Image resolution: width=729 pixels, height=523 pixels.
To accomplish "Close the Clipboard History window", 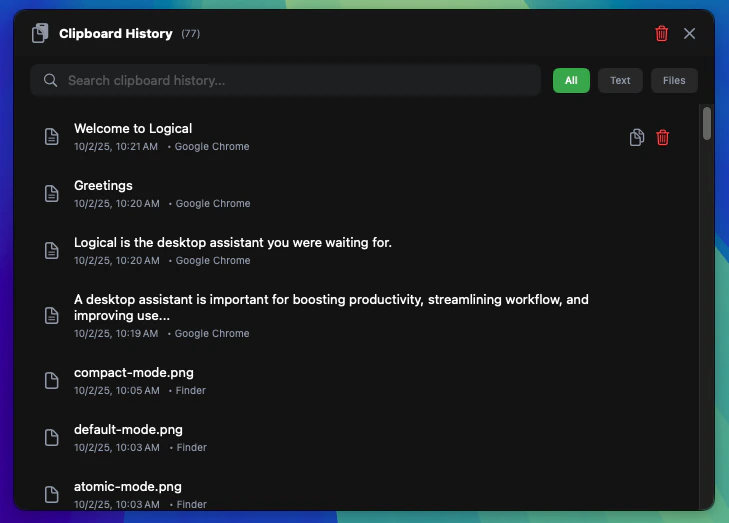I will (689, 33).
